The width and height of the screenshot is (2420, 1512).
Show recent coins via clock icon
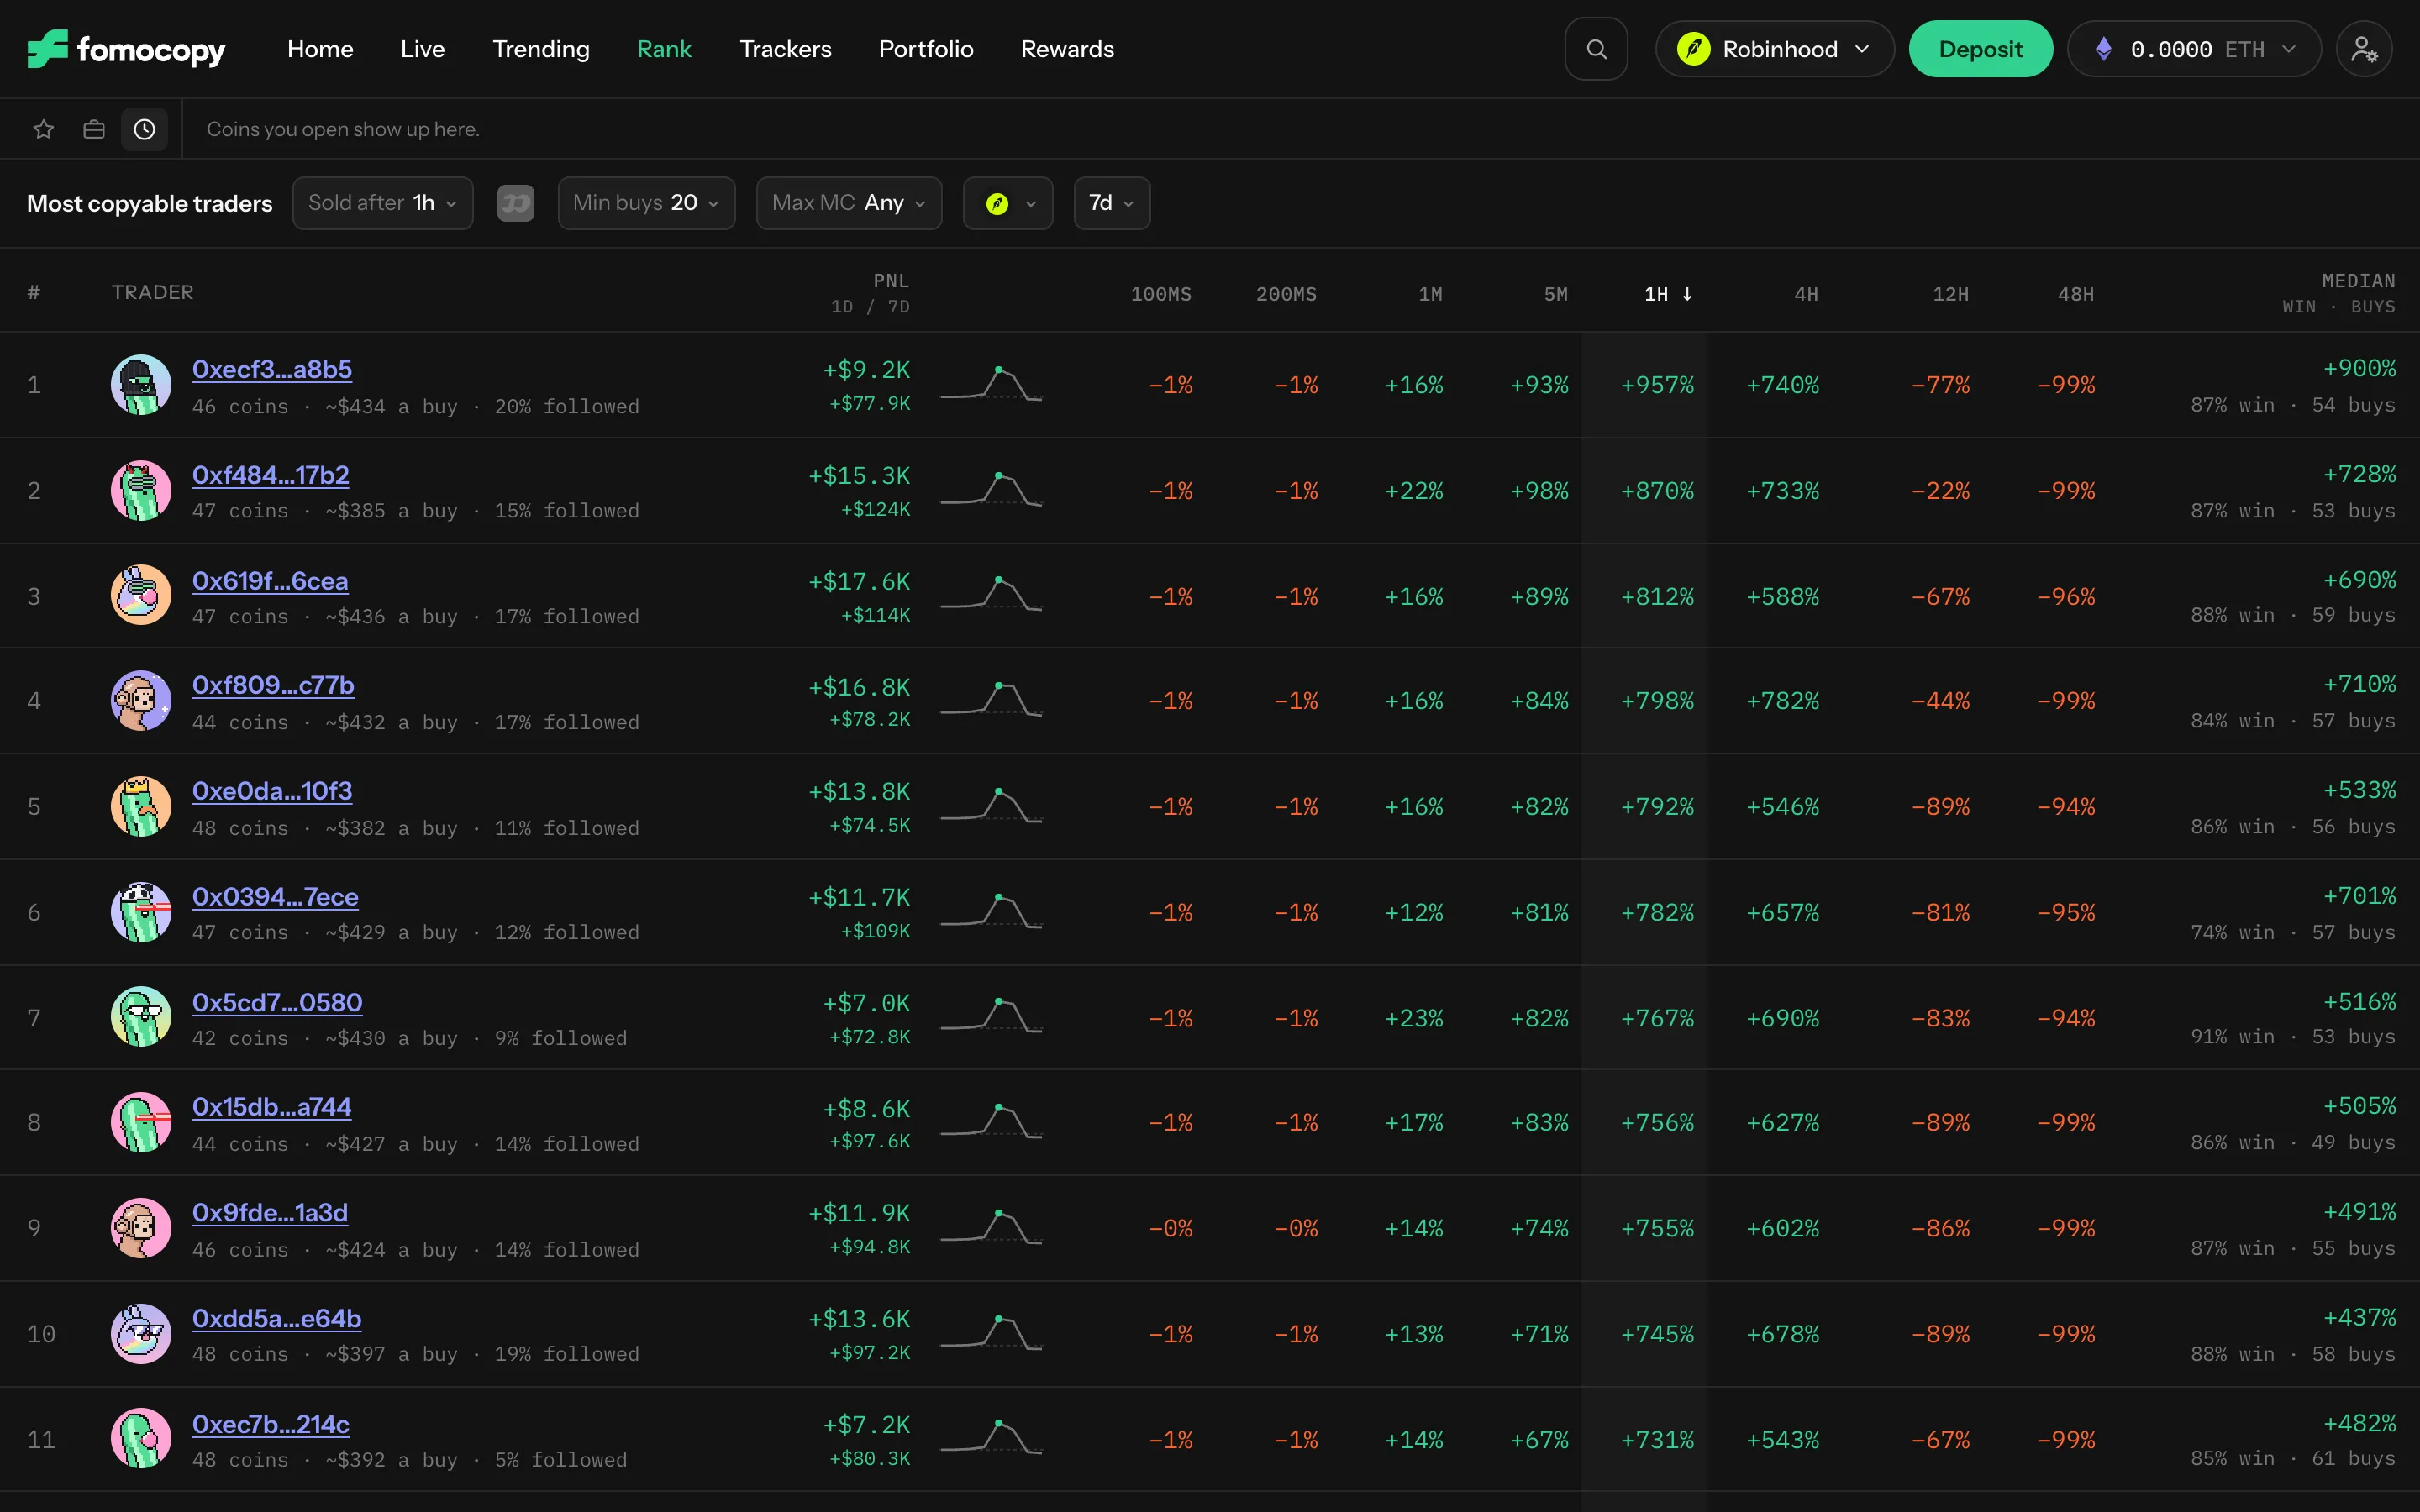[x=145, y=129]
